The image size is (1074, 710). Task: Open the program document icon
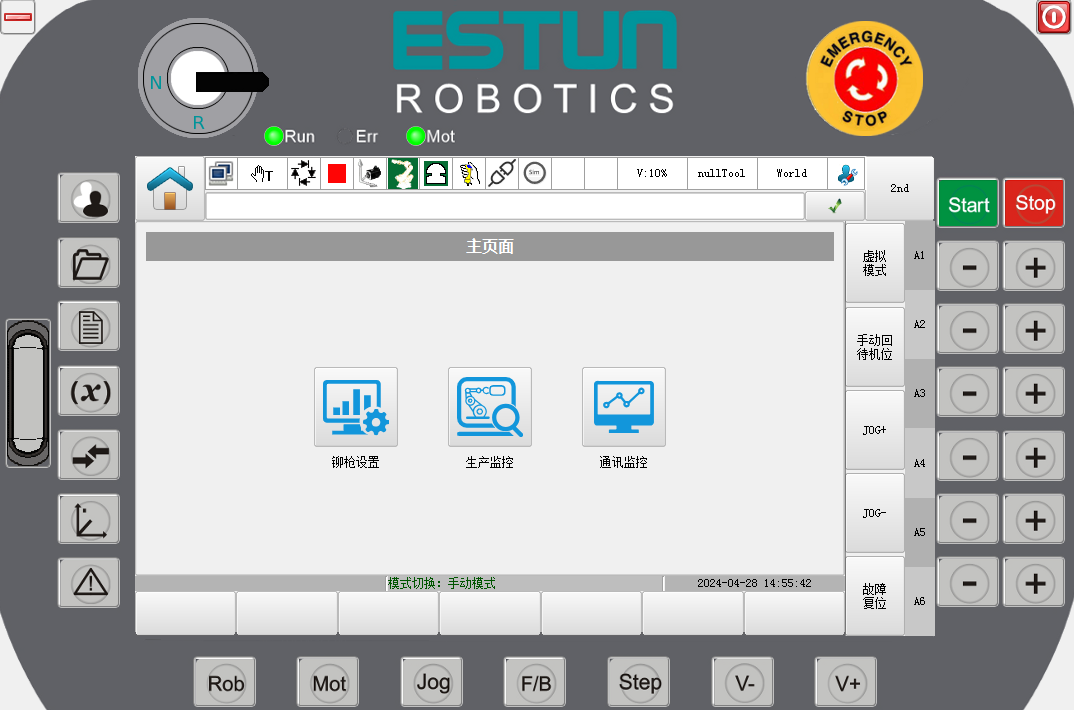tap(89, 327)
